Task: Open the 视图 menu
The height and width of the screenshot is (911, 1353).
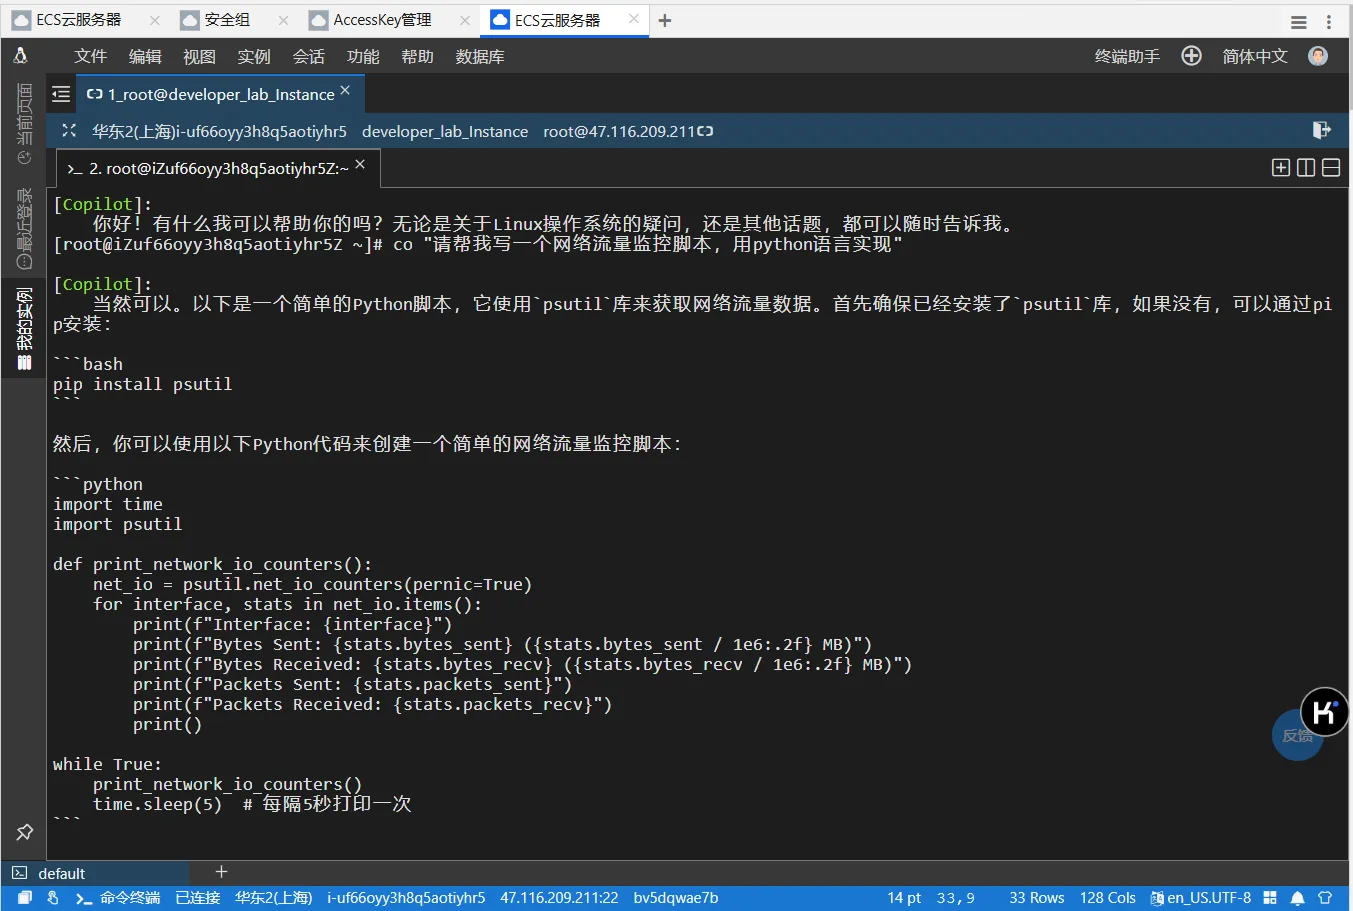Action: coord(199,57)
